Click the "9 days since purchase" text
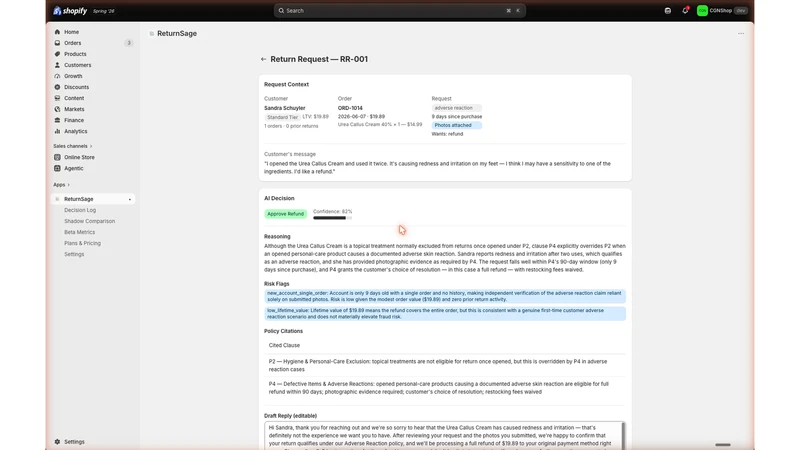Screen dimensions: 800x450 click(x=457, y=117)
